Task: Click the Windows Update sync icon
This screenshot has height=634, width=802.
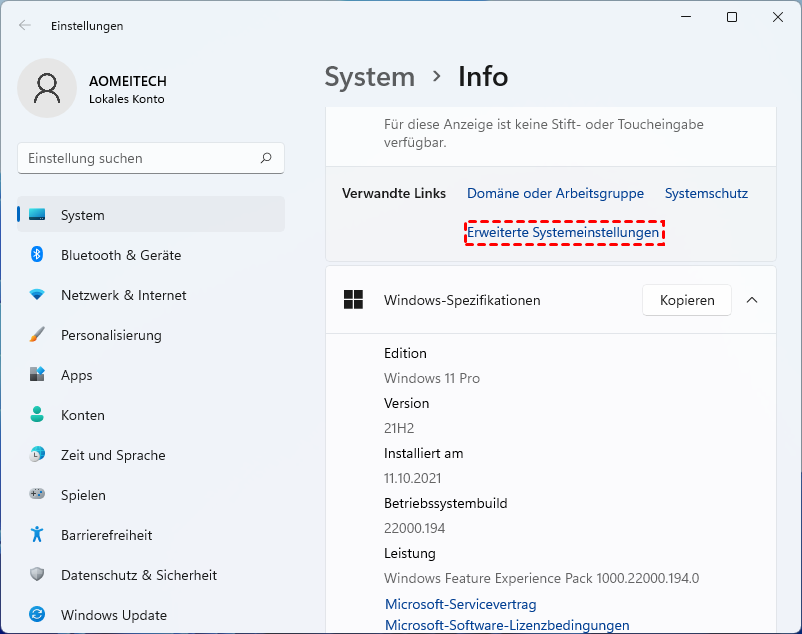Action: tap(37, 615)
